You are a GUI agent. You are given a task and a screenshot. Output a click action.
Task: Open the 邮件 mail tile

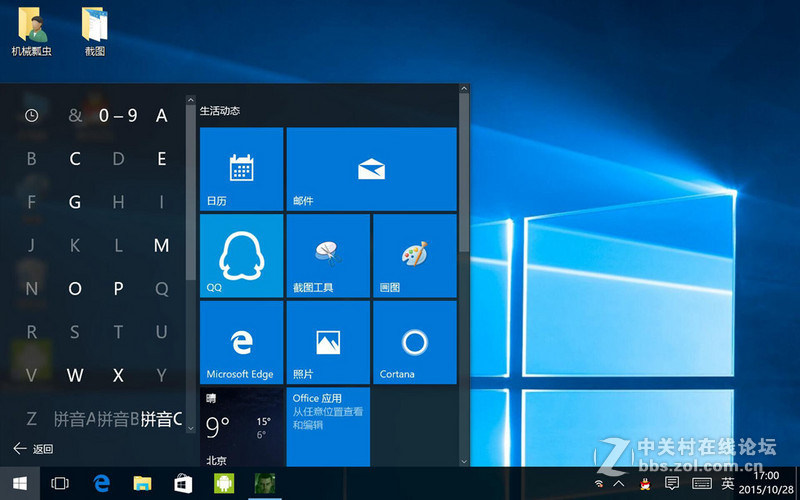(371, 169)
